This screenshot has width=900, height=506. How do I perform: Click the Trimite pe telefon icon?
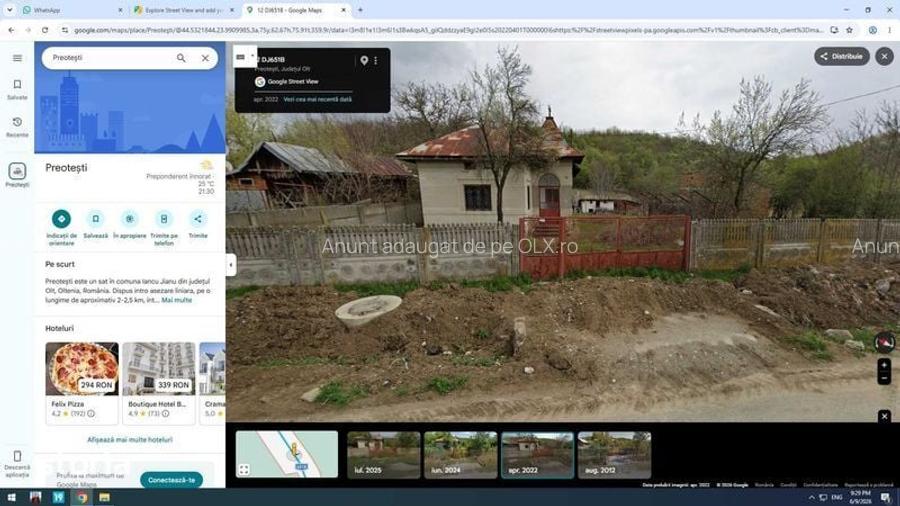click(164, 219)
